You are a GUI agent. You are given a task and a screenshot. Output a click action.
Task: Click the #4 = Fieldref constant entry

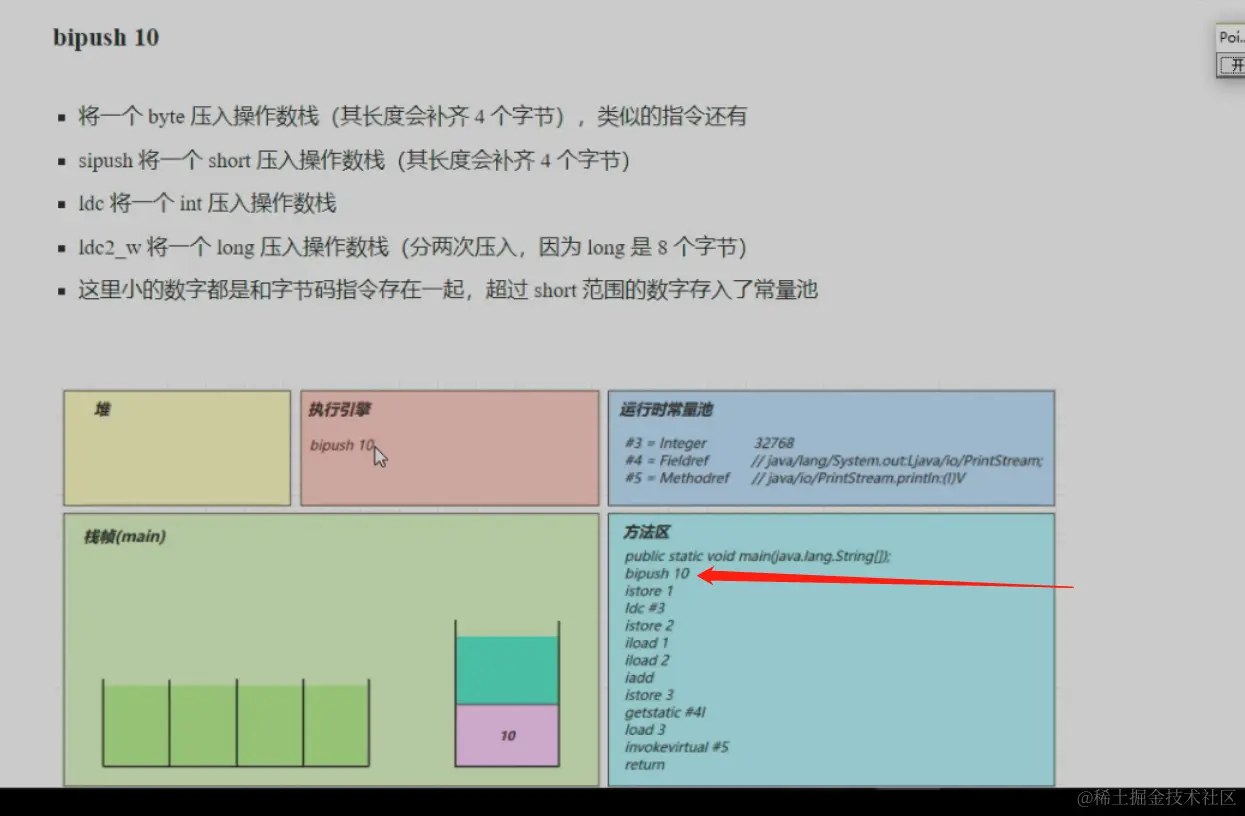700,460
